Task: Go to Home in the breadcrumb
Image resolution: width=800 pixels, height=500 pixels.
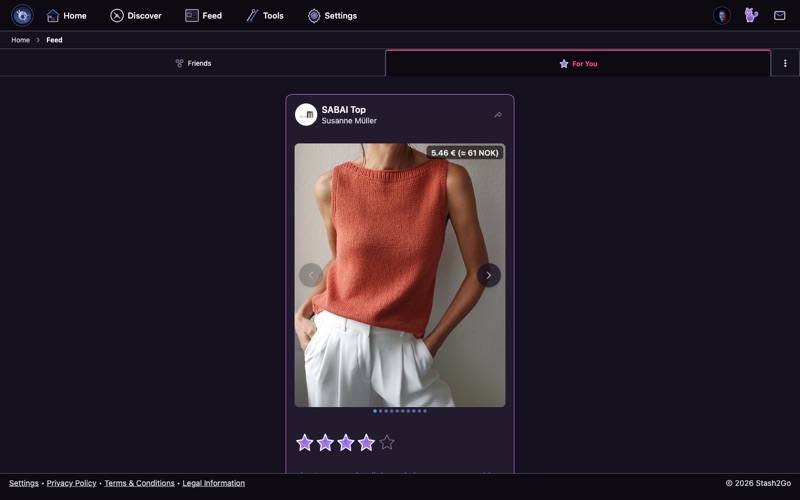Action: (x=20, y=40)
